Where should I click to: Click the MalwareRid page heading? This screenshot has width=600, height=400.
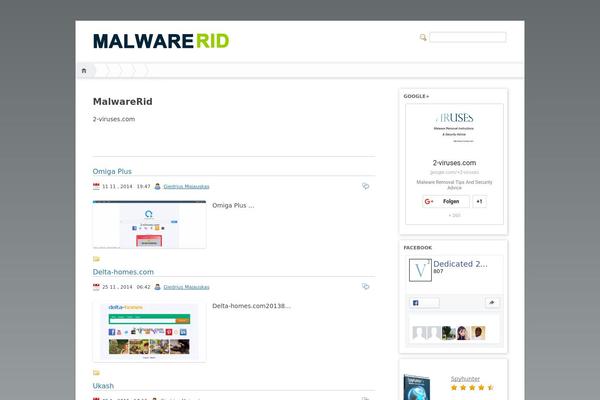pyautogui.click(x=122, y=101)
